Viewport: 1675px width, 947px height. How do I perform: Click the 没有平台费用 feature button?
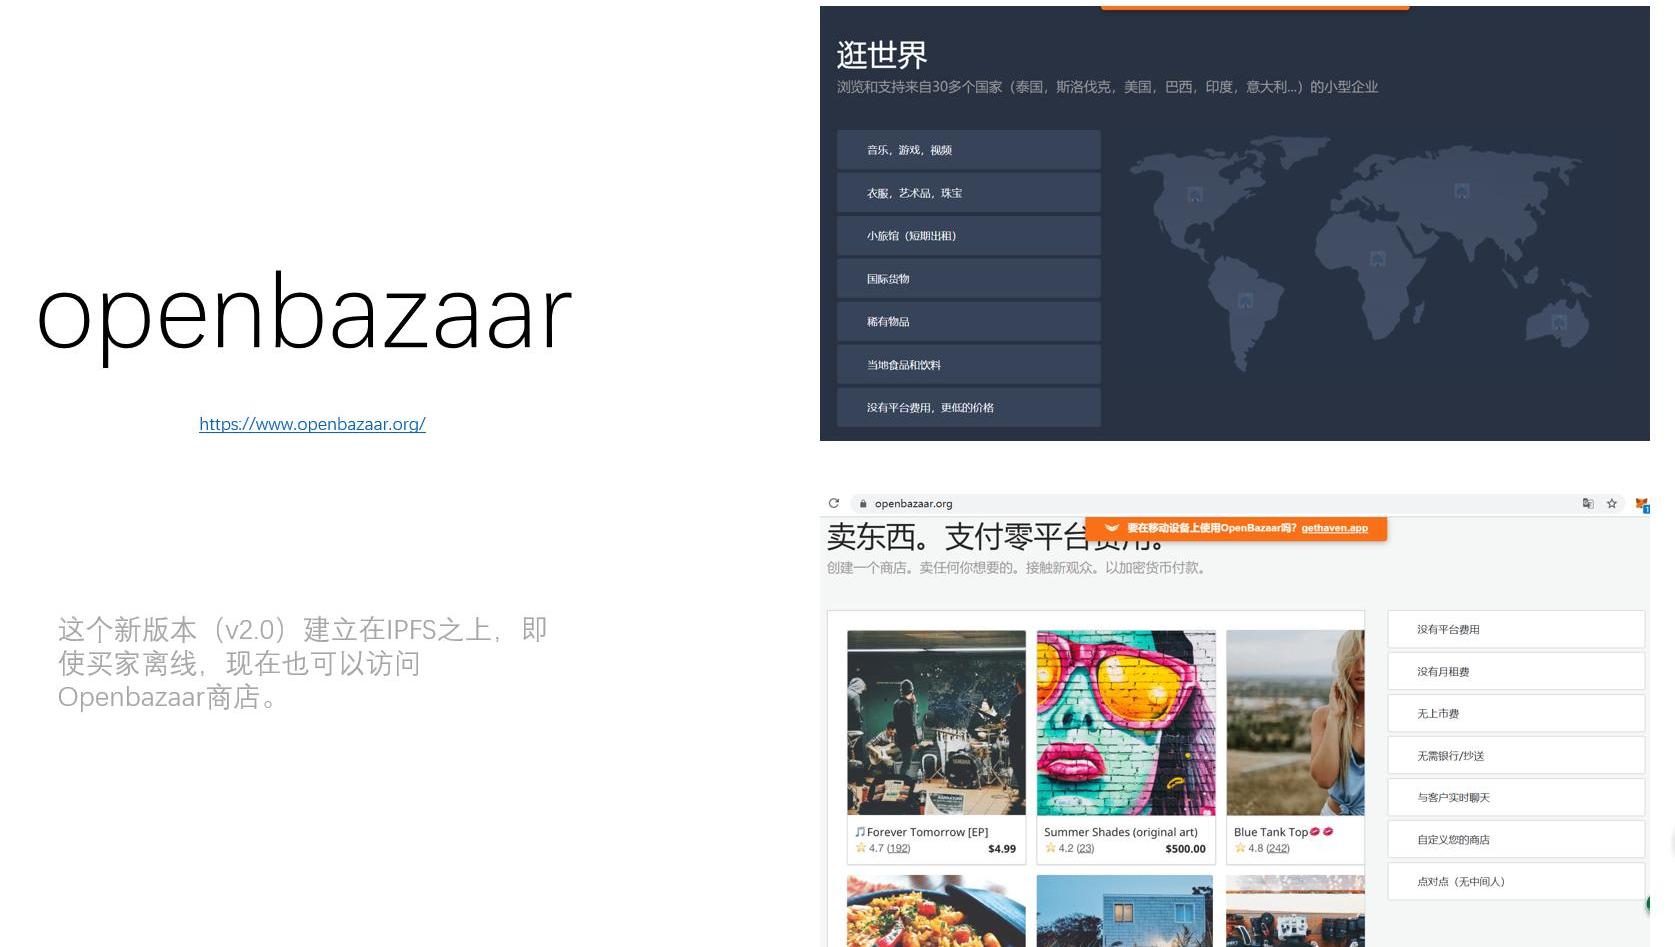[1516, 630]
